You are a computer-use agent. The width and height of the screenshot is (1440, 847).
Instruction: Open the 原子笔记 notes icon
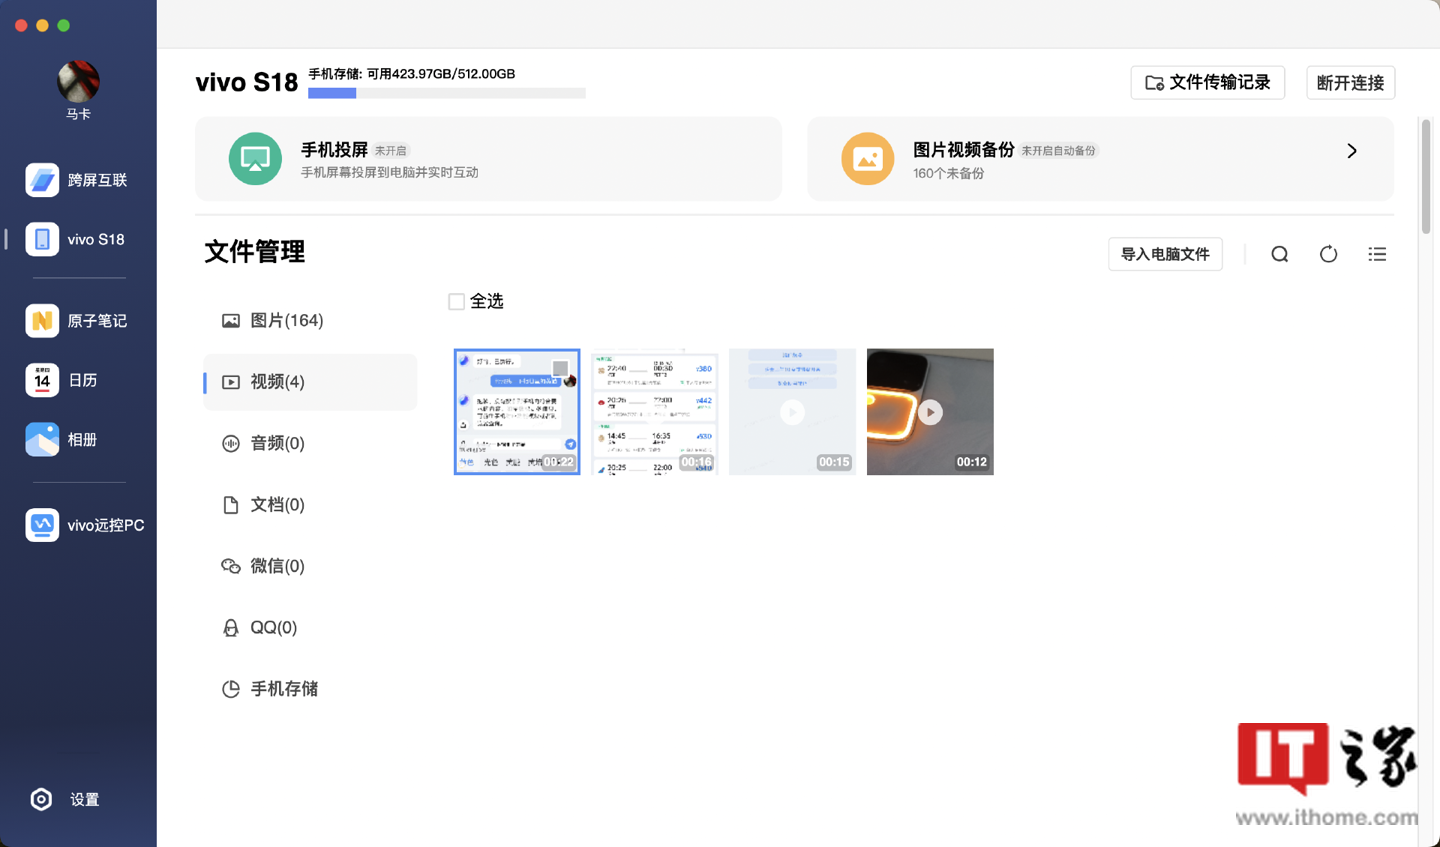pos(42,321)
